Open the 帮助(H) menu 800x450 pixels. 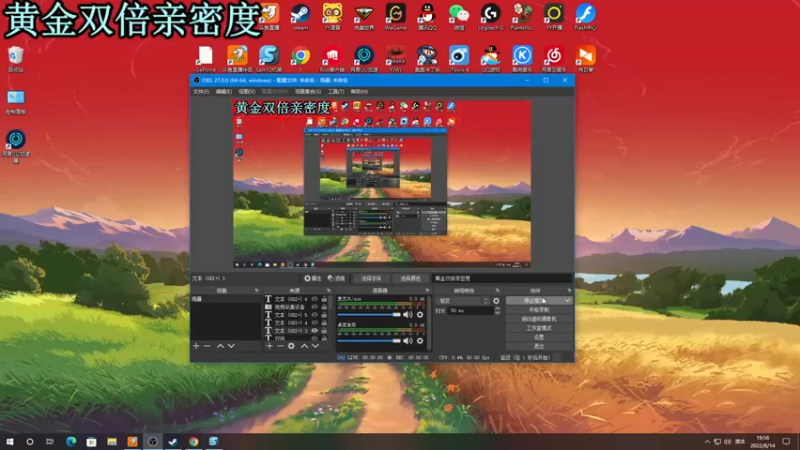tap(359, 92)
